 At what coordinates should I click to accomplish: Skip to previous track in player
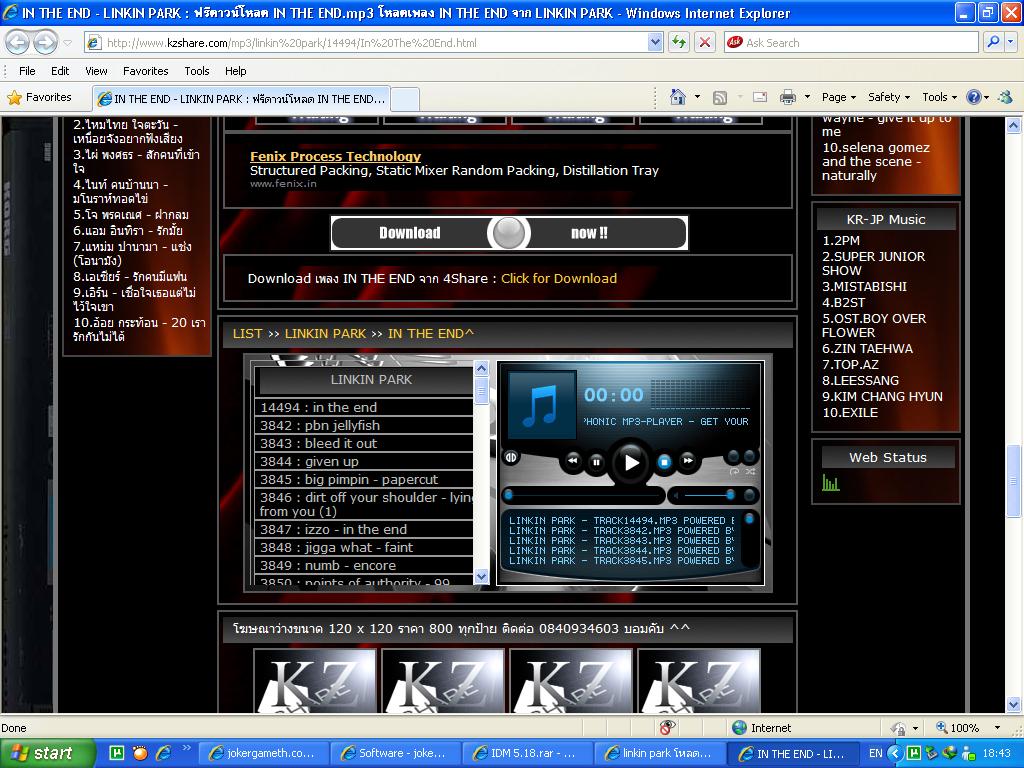(573, 460)
